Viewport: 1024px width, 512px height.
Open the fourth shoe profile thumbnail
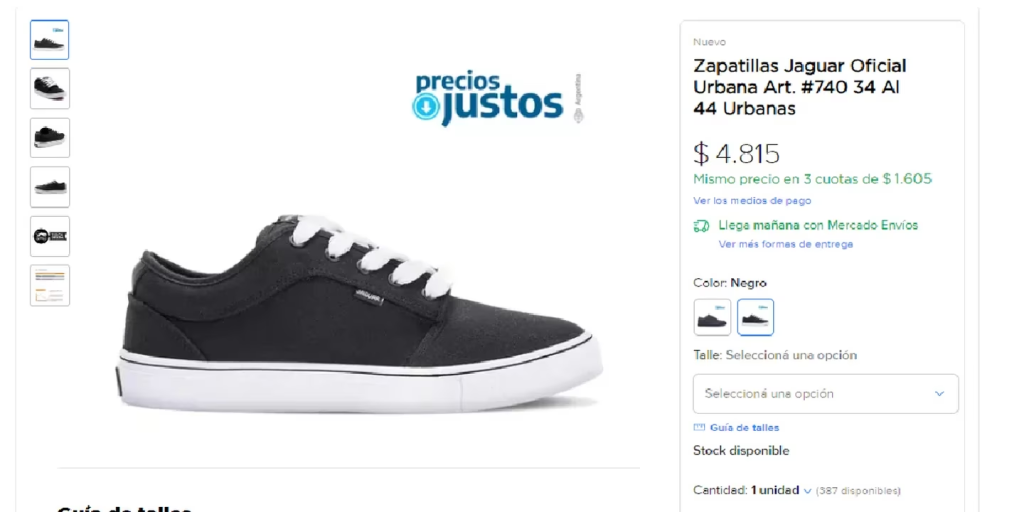[x=50, y=187]
